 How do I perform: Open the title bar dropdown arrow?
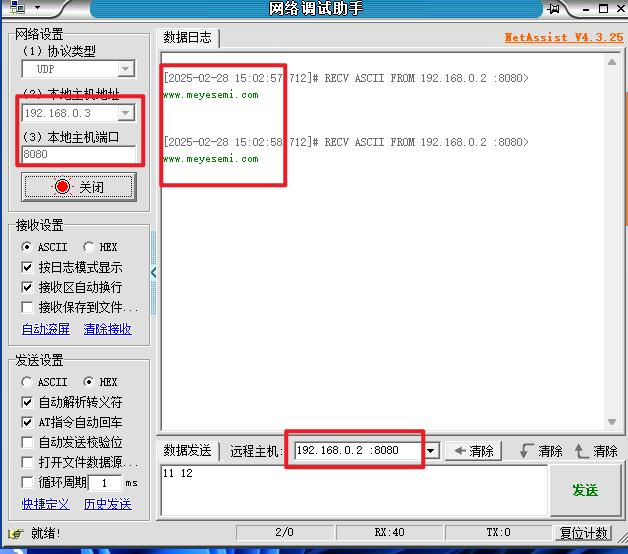(37, 7)
